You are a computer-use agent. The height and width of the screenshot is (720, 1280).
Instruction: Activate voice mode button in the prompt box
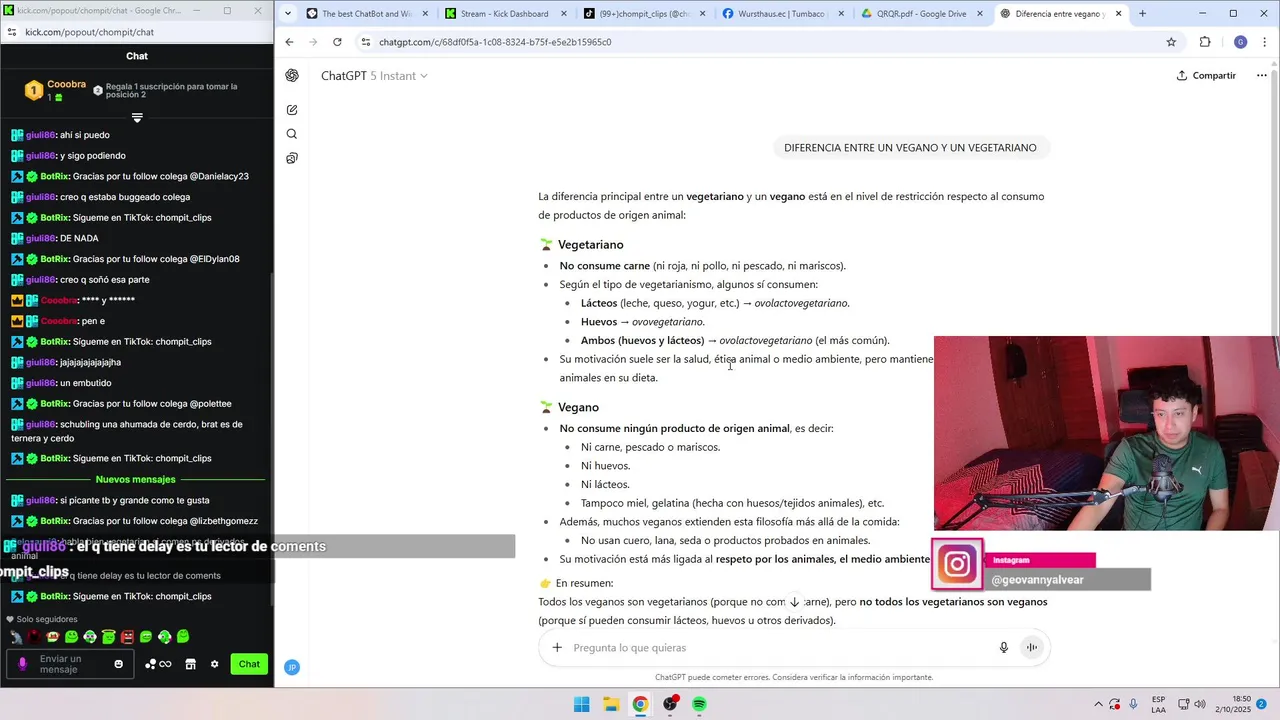coord(1031,647)
